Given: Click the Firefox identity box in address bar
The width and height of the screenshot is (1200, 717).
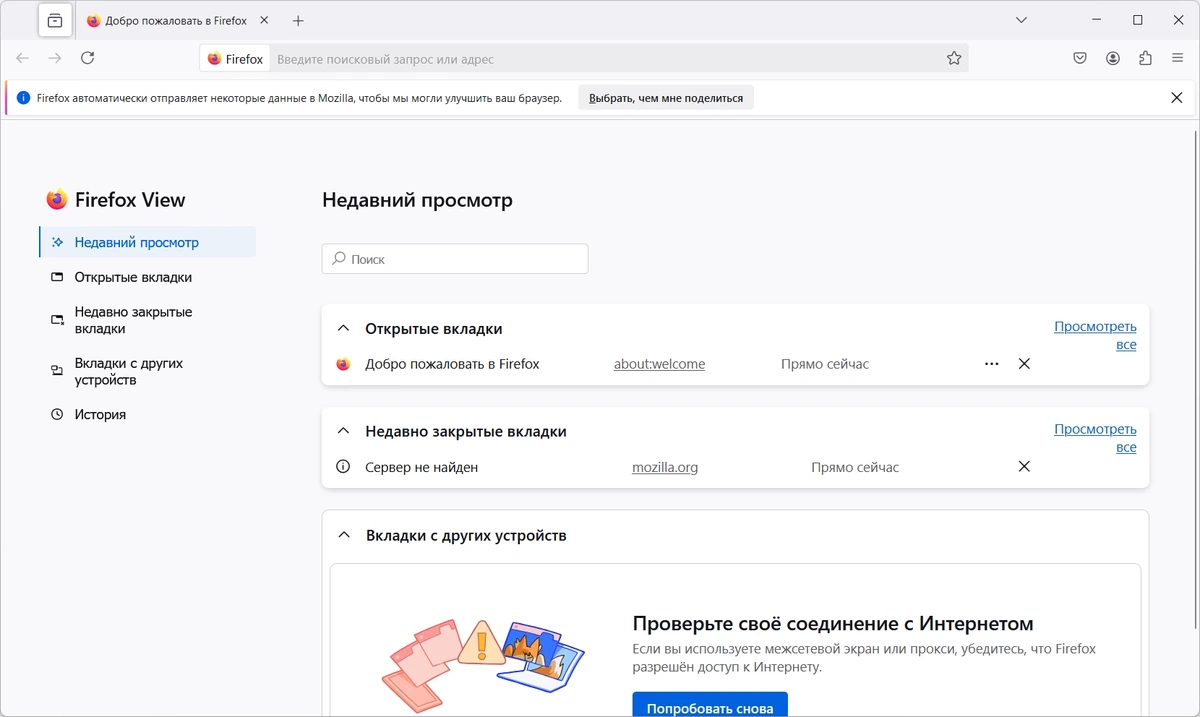Looking at the screenshot, I should click(236, 59).
